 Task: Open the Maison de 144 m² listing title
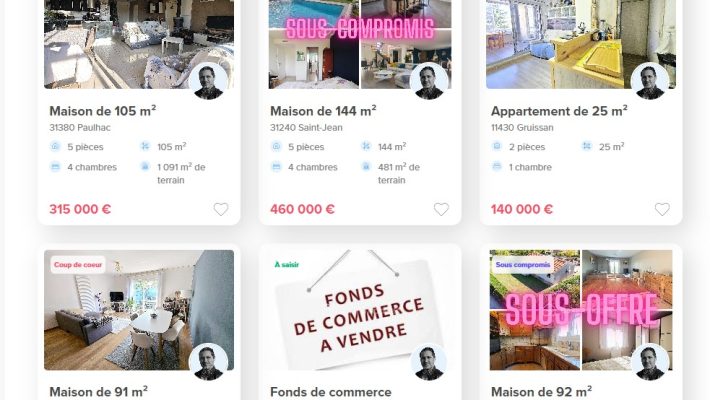click(323, 111)
